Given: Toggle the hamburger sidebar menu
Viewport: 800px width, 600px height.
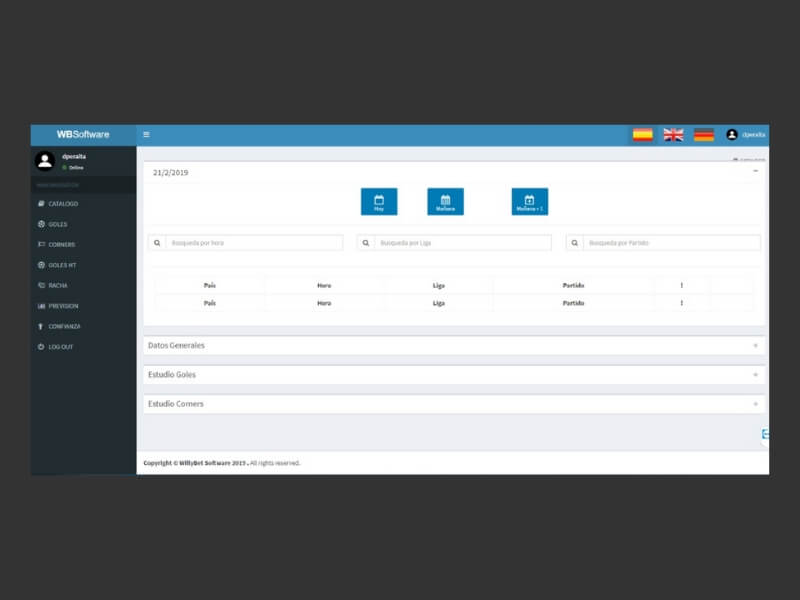Looking at the screenshot, I should pos(146,135).
